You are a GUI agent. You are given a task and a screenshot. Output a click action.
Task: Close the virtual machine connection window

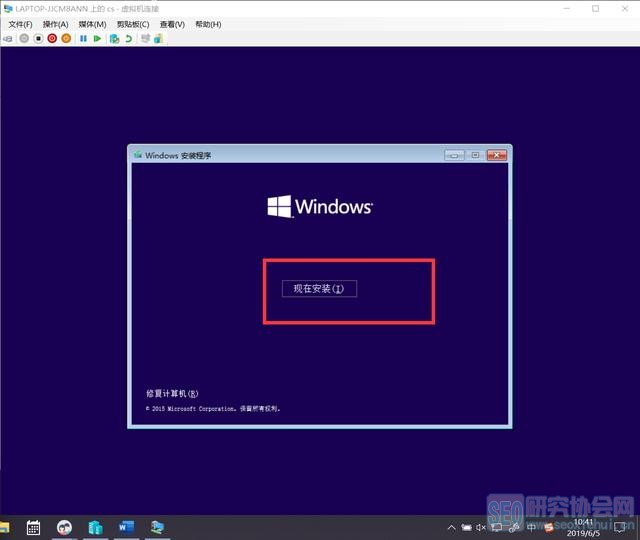624,8
